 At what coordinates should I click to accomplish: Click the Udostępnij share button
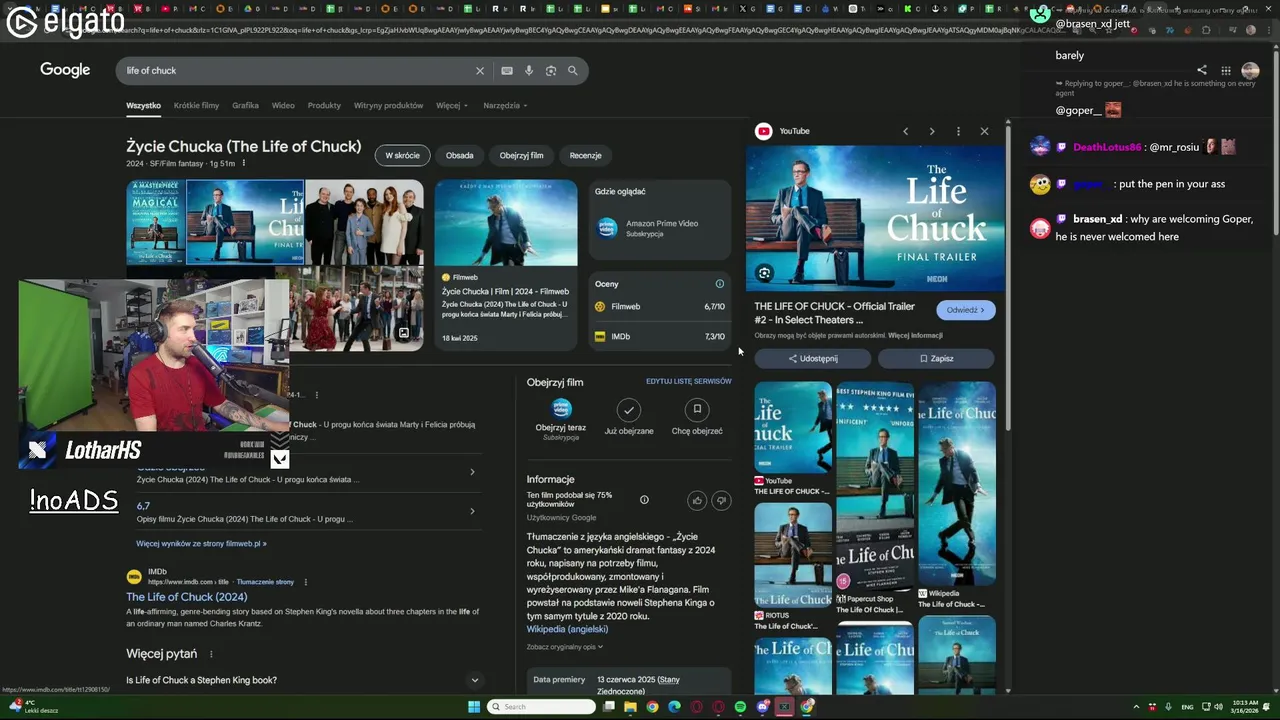click(x=813, y=358)
